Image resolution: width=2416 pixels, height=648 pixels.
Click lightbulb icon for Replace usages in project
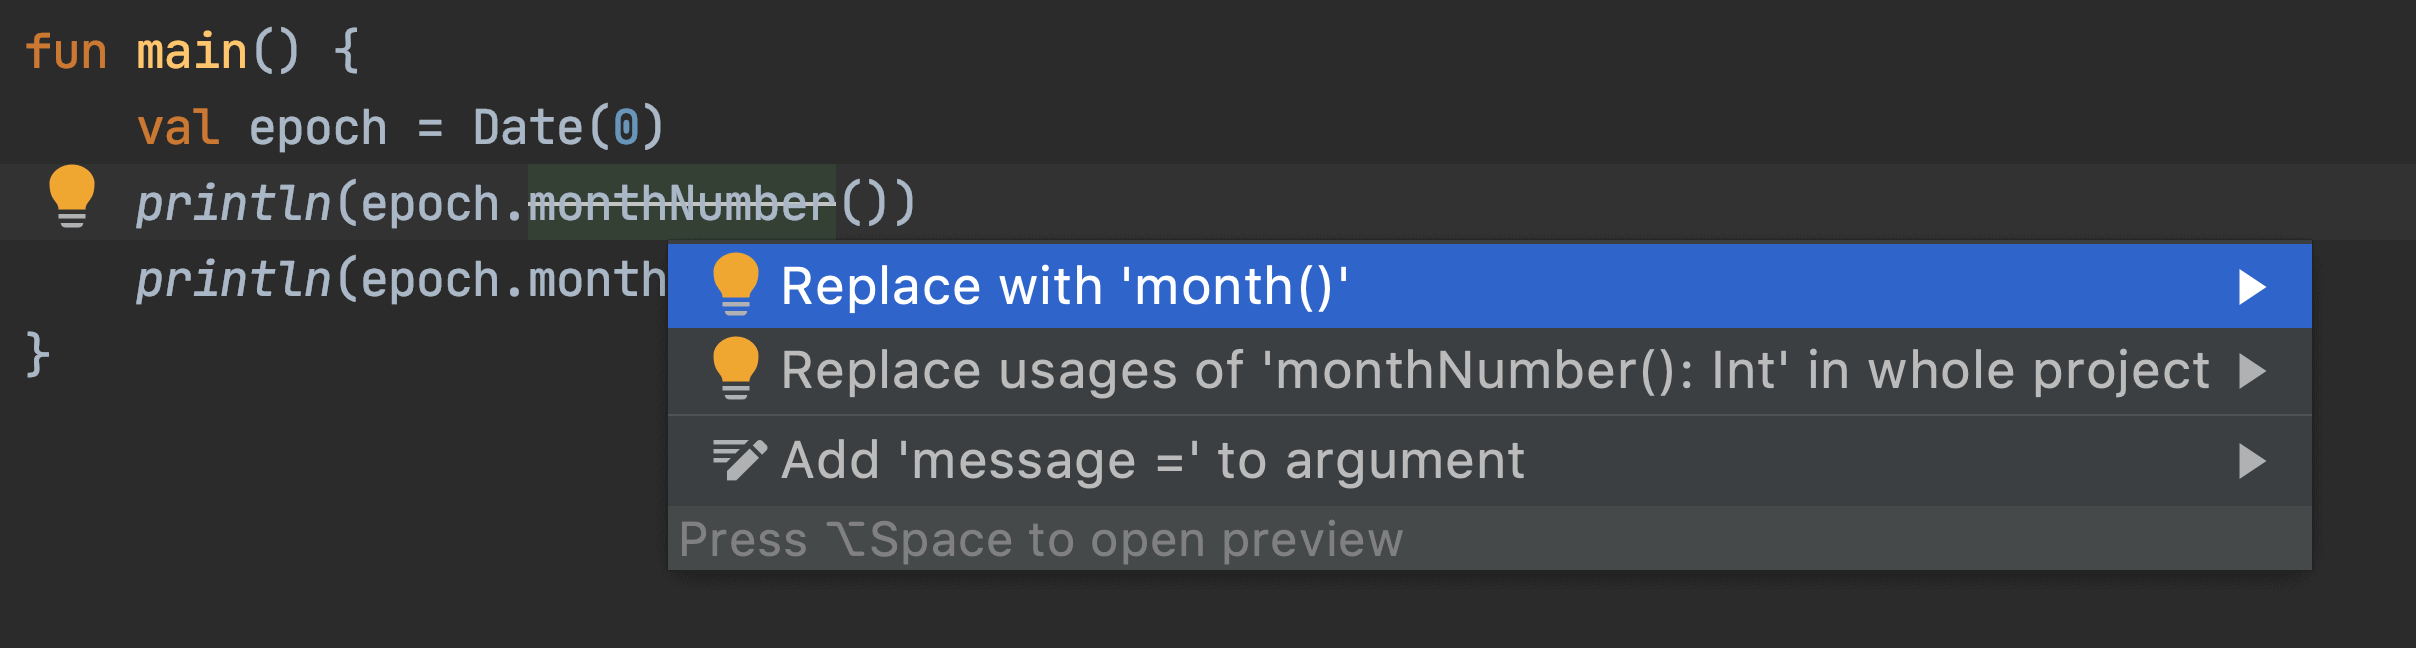tap(736, 369)
